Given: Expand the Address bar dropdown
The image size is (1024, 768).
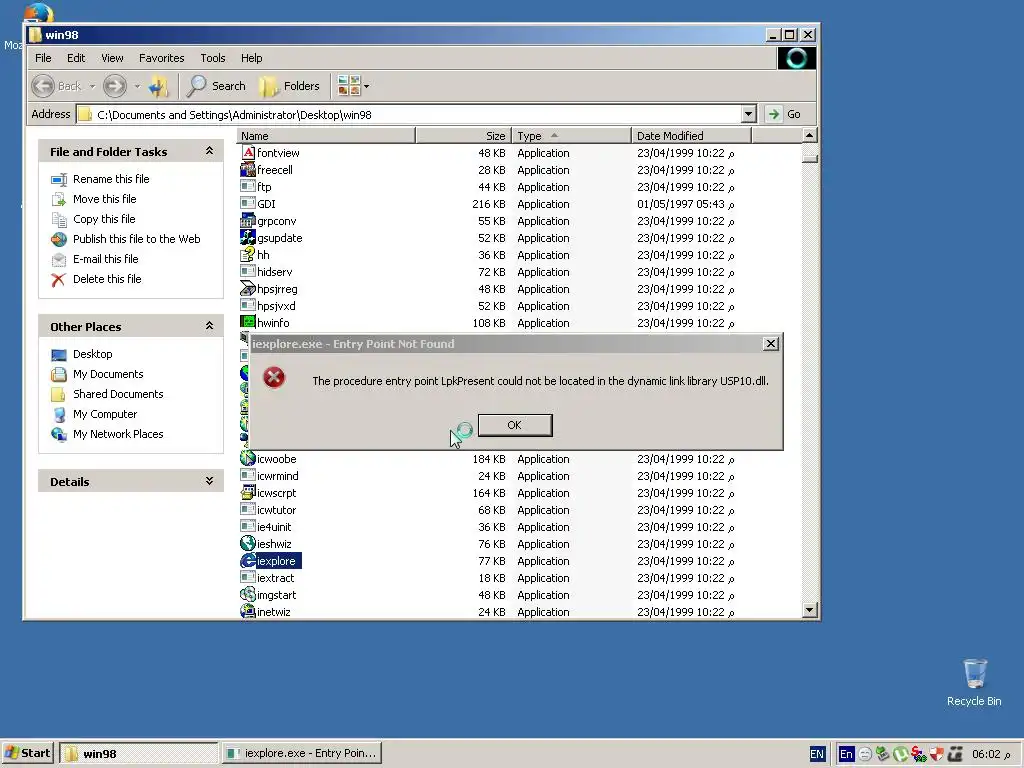Looking at the screenshot, I should [748, 114].
